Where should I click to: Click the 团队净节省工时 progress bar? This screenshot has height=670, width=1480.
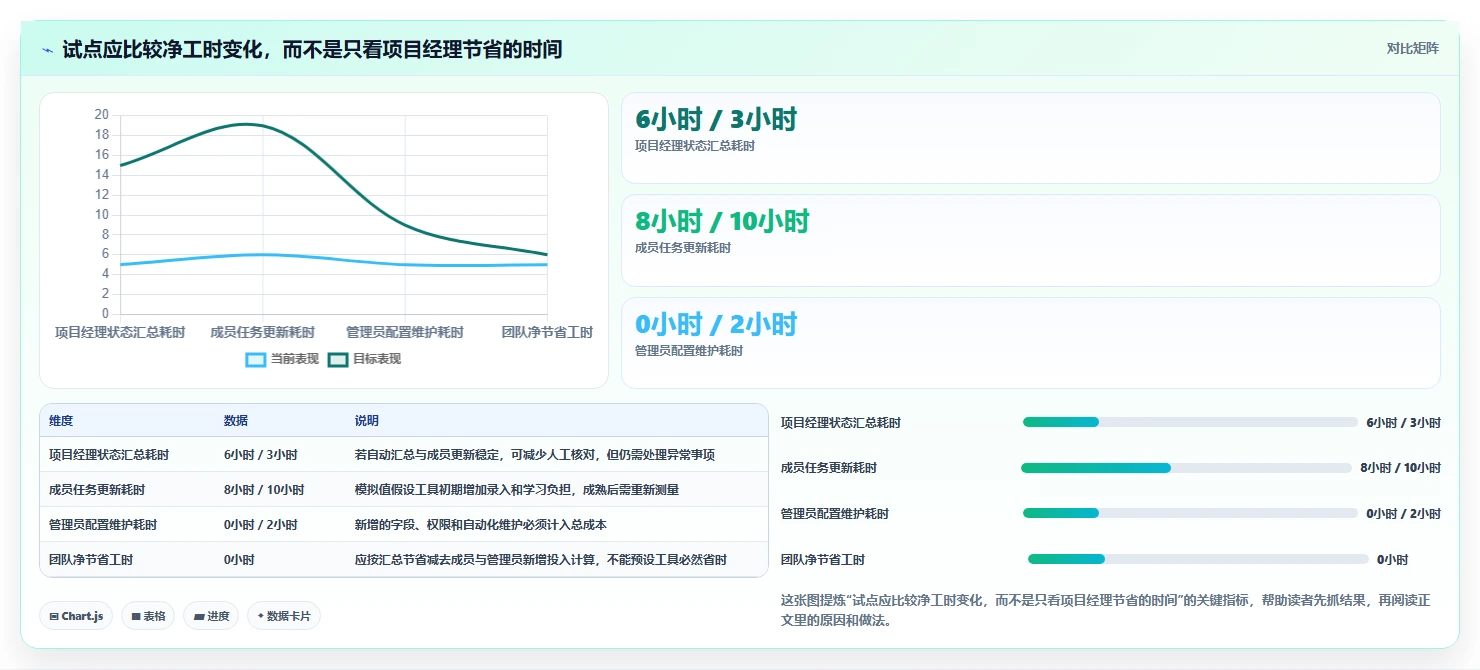pyautogui.click(x=1198, y=559)
